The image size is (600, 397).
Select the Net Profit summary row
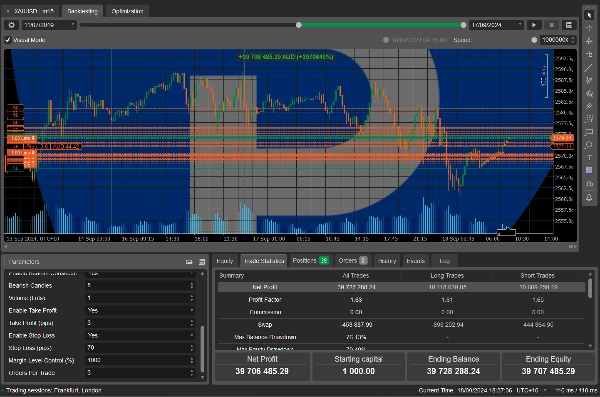point(401,287)
